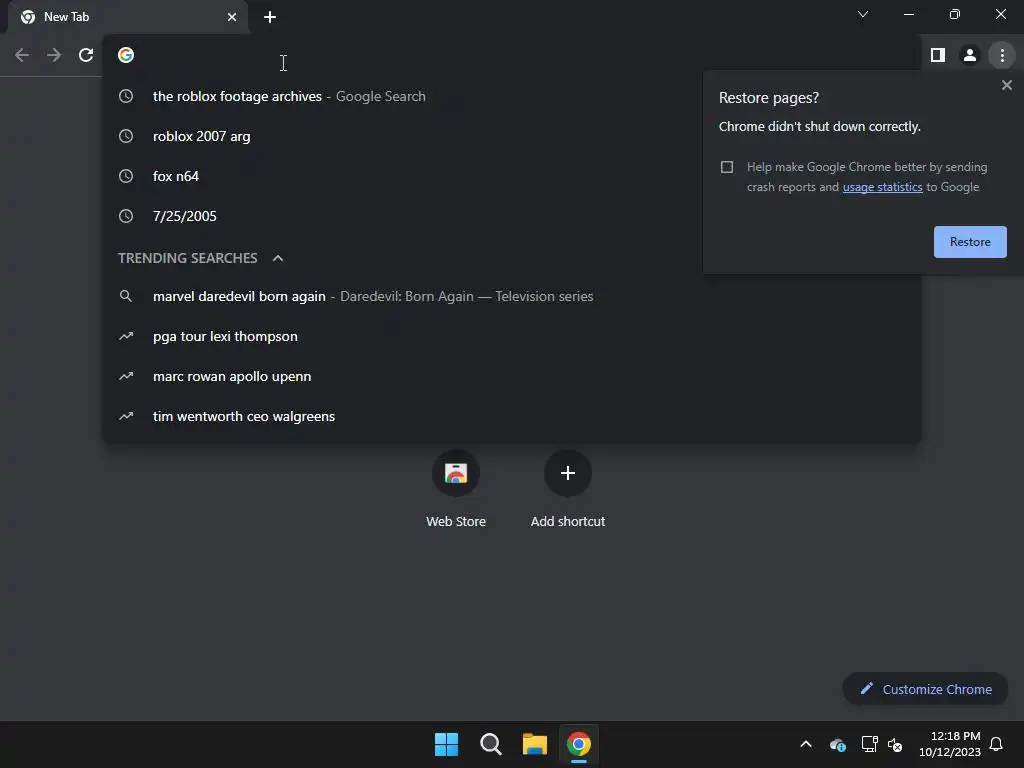Collapse the Trending Searches section
Image resolution: width=1024 pixels, height=768 pixels.
point(278,258)
